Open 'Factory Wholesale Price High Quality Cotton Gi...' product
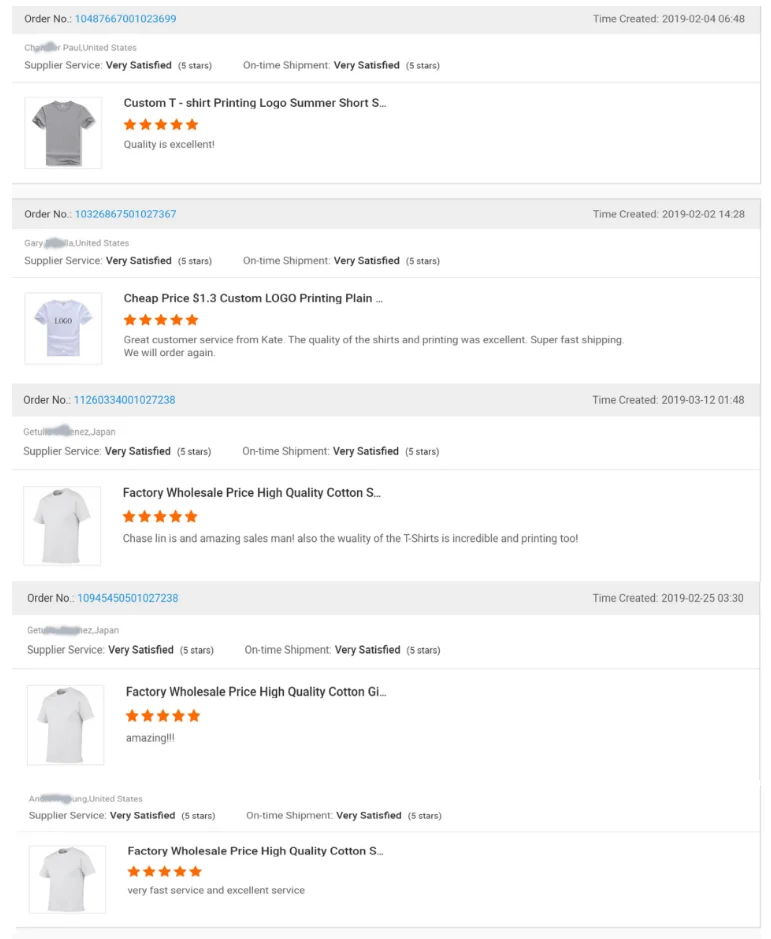 (x=256, y=692)
